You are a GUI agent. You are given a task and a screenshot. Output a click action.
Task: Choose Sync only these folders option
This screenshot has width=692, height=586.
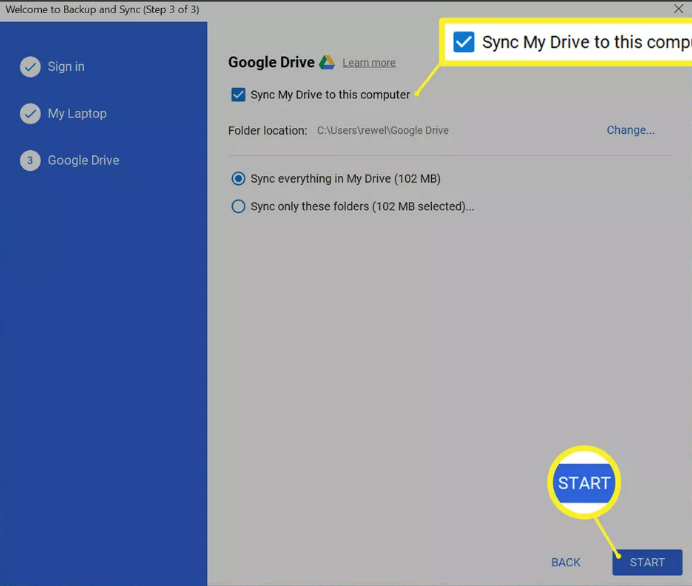(238, 206)
